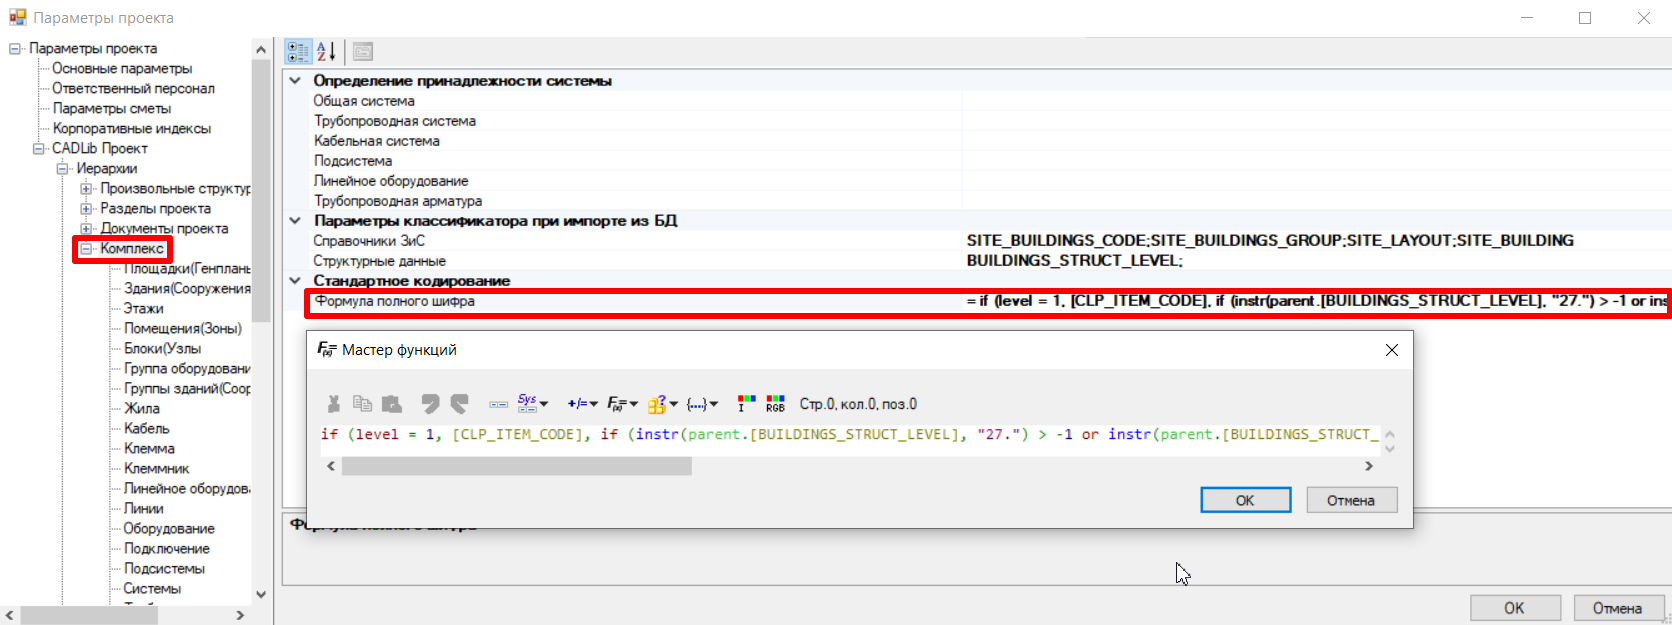Click the Undo arrow in Мастер функций toolbar
Image resolution: width=1672 pixels, height=625 pixels.
[x=430, y=404]
